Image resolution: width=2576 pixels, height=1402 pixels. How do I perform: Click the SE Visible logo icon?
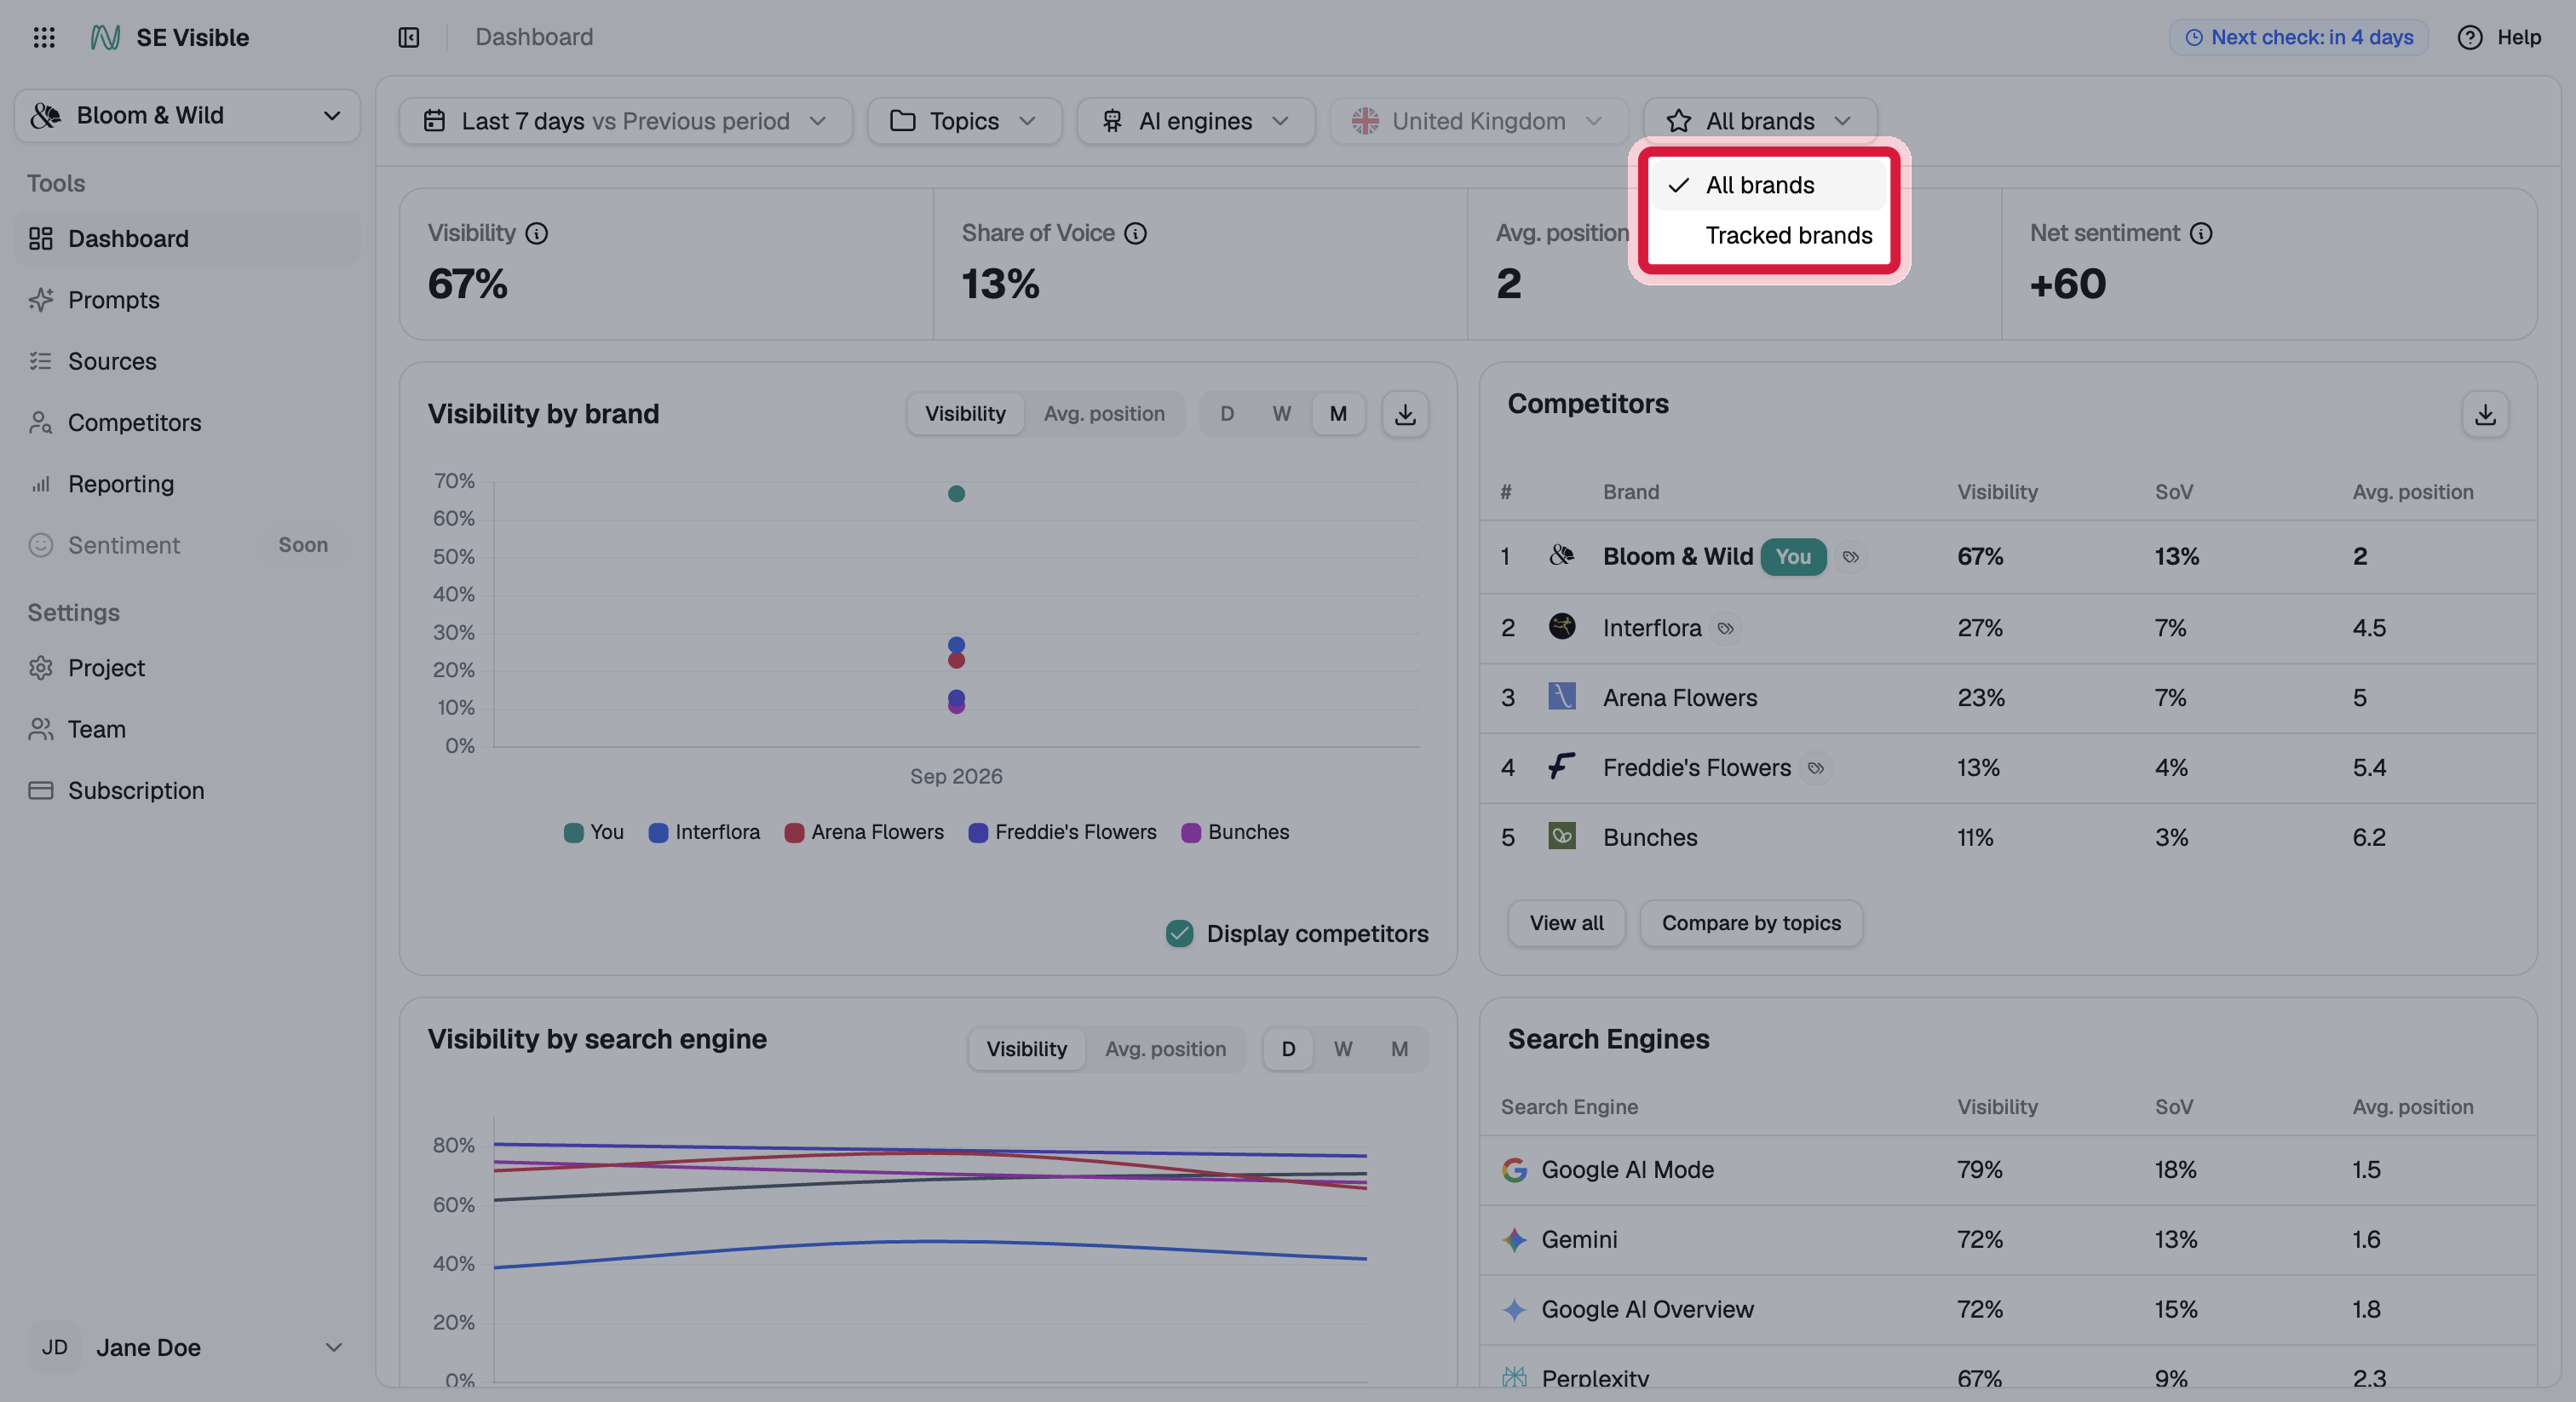105,37
